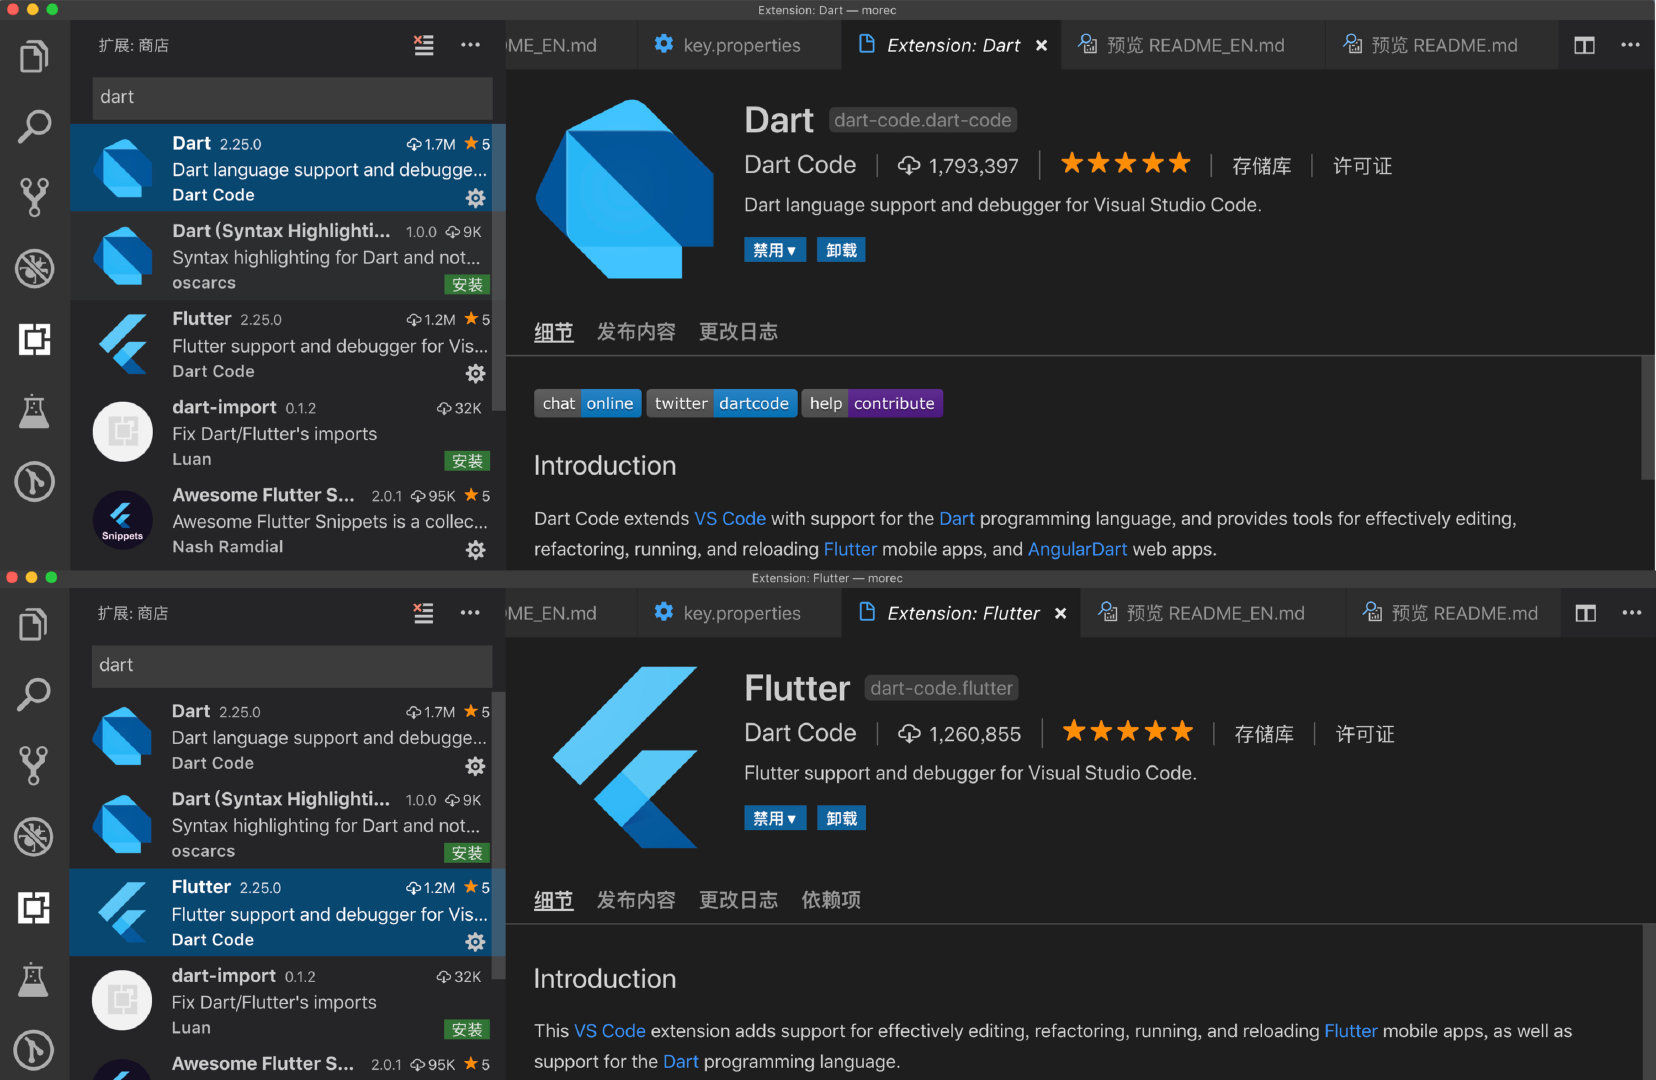Click the chat online badge
Image resolution: width=1656 pixels, height=1080 pixels.
(x=588, y=403)
